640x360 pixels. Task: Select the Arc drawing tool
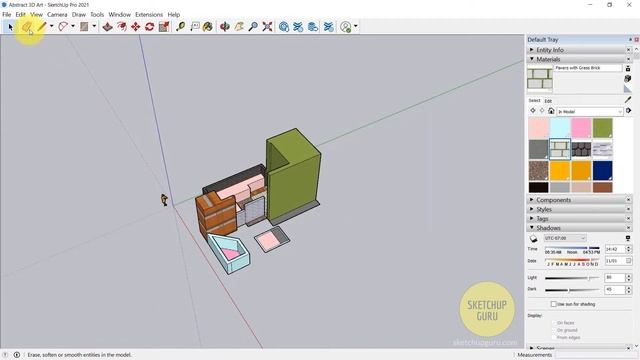point(63,27)
